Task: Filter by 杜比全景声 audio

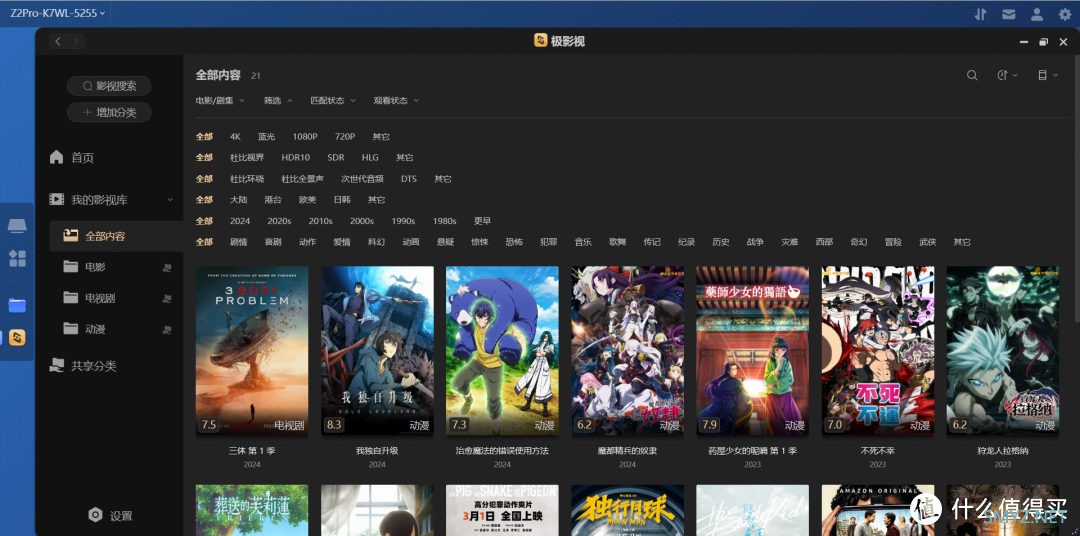Action: (x=302, y=179)
